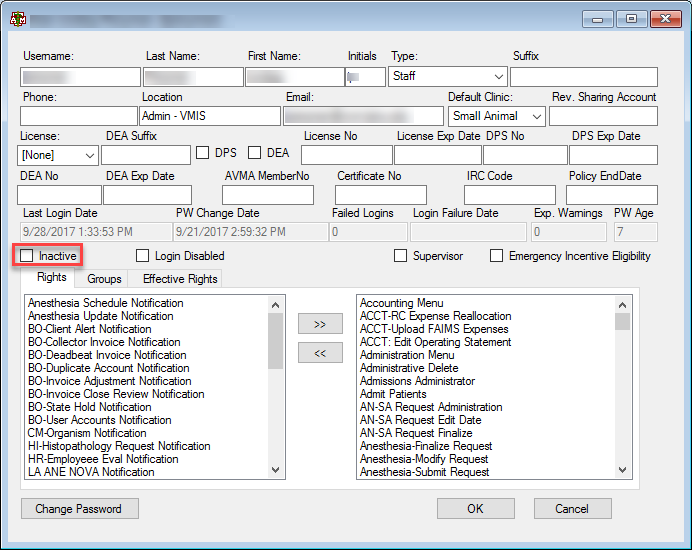This screenshot has height=550, width=692.
Task: Click the assigned rights list scrollbar thumb
Action: [622, 321]
